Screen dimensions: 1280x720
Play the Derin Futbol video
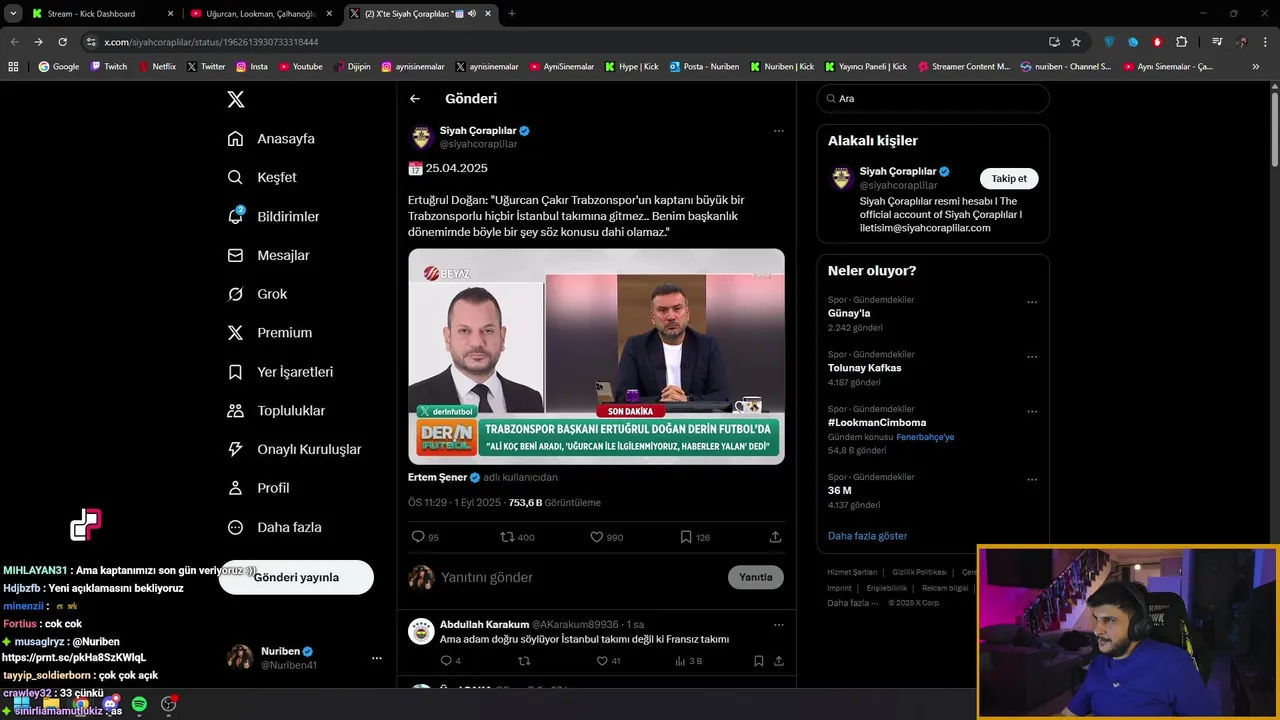click(596, 356)
